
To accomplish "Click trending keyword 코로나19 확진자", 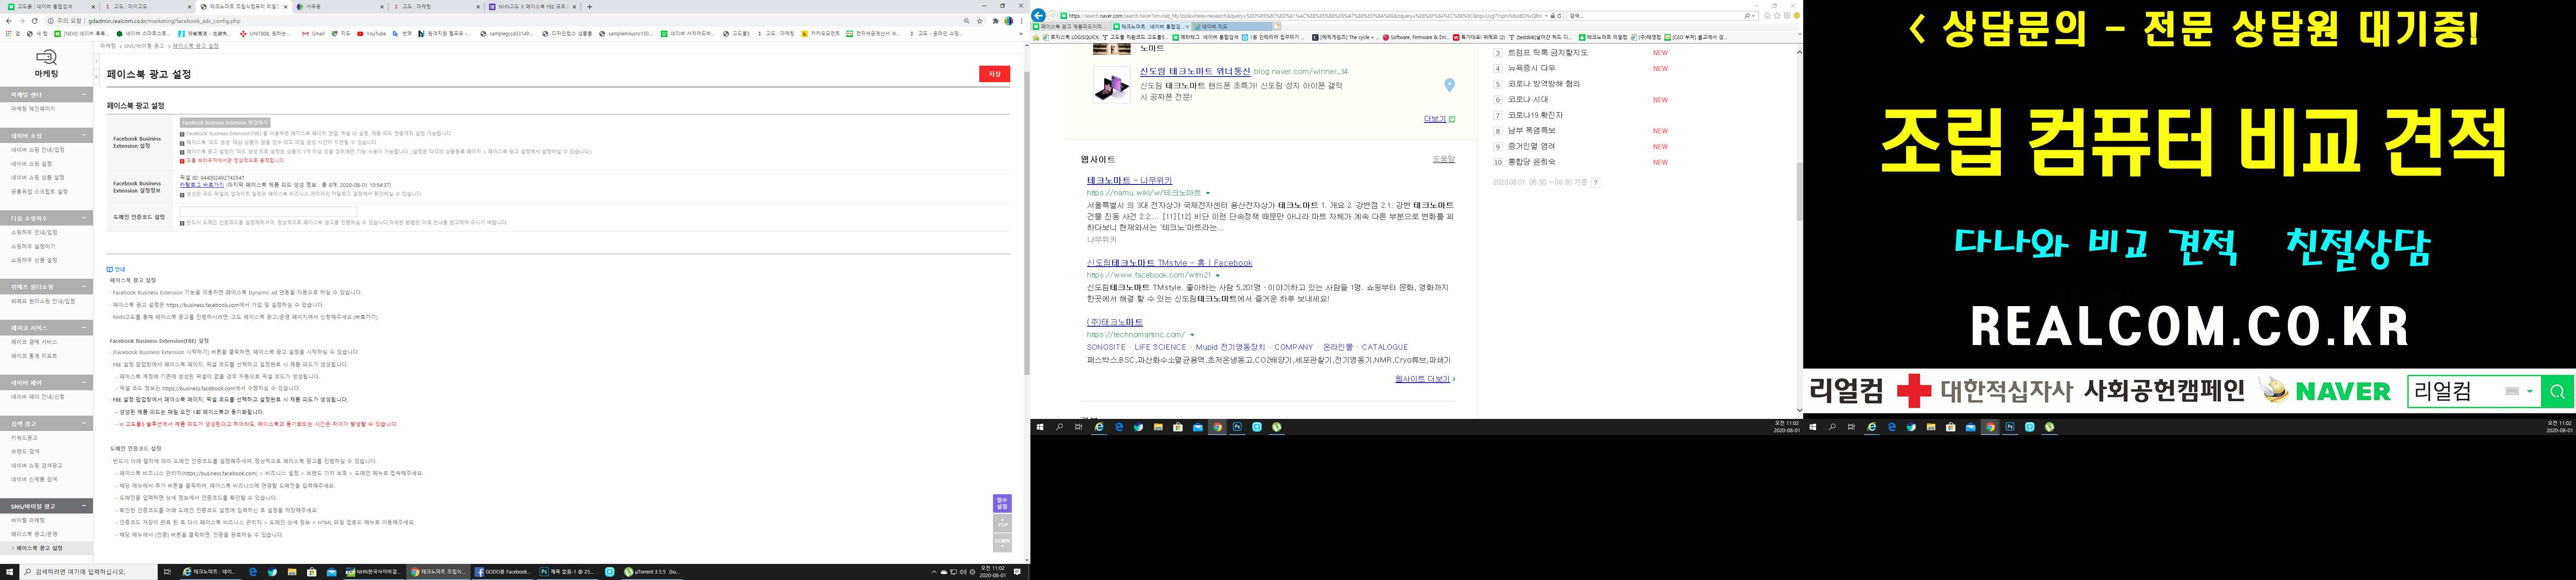I will [x=1535, y=115].
